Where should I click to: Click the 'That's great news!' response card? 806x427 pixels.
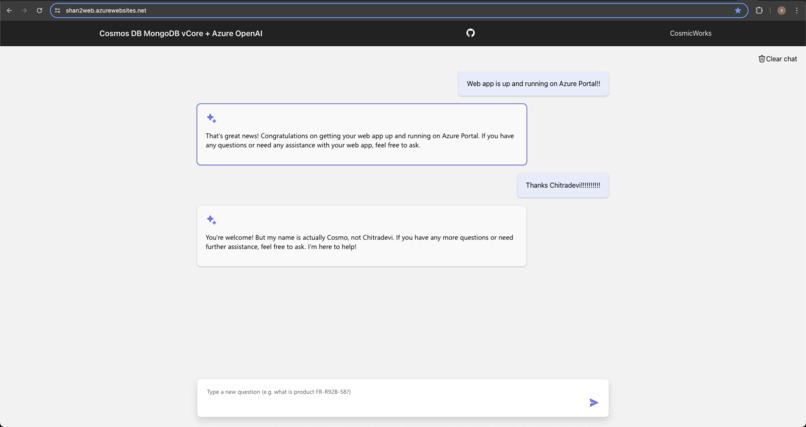point(362,134)
